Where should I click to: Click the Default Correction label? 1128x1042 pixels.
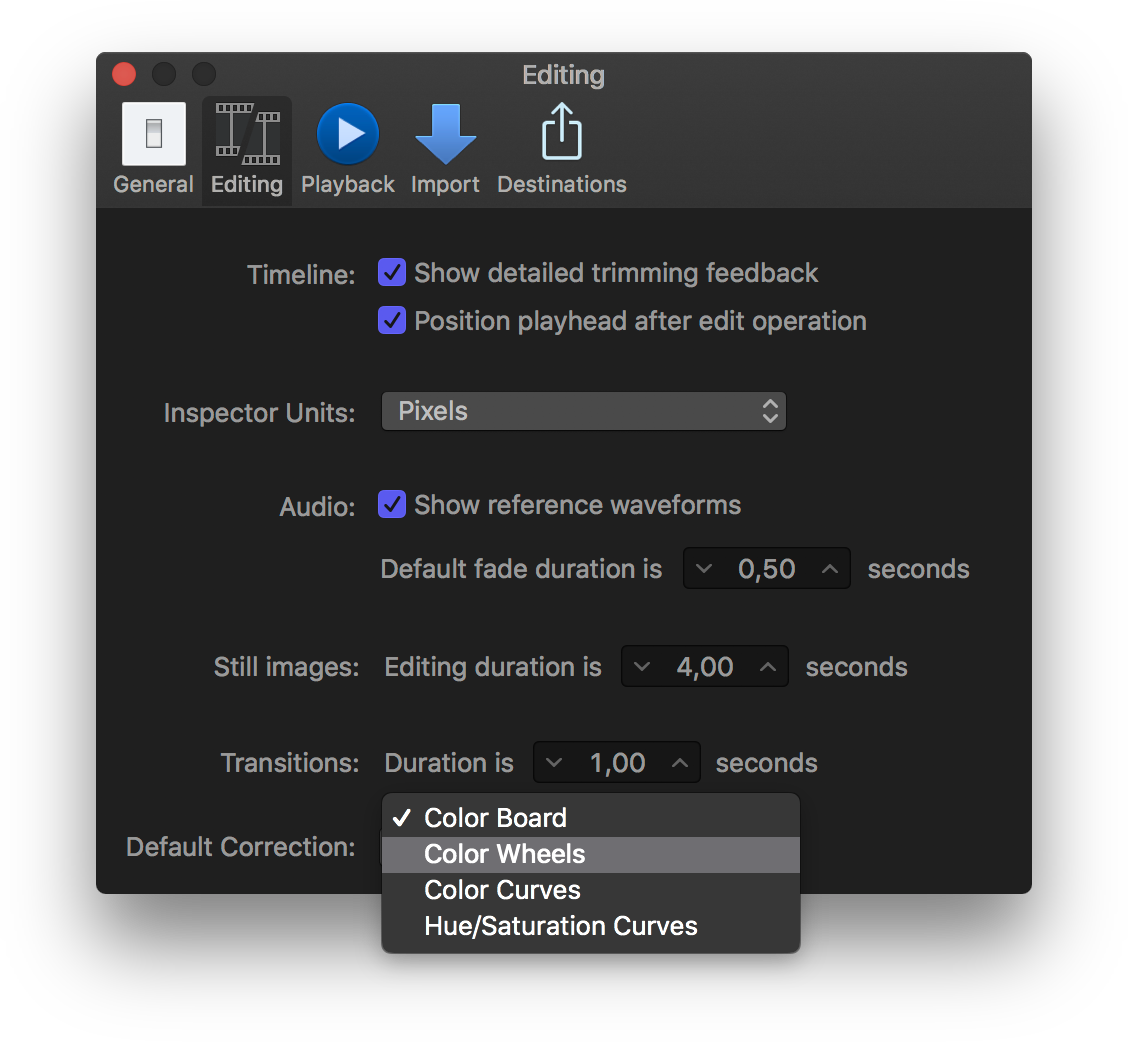click(240, 847)
